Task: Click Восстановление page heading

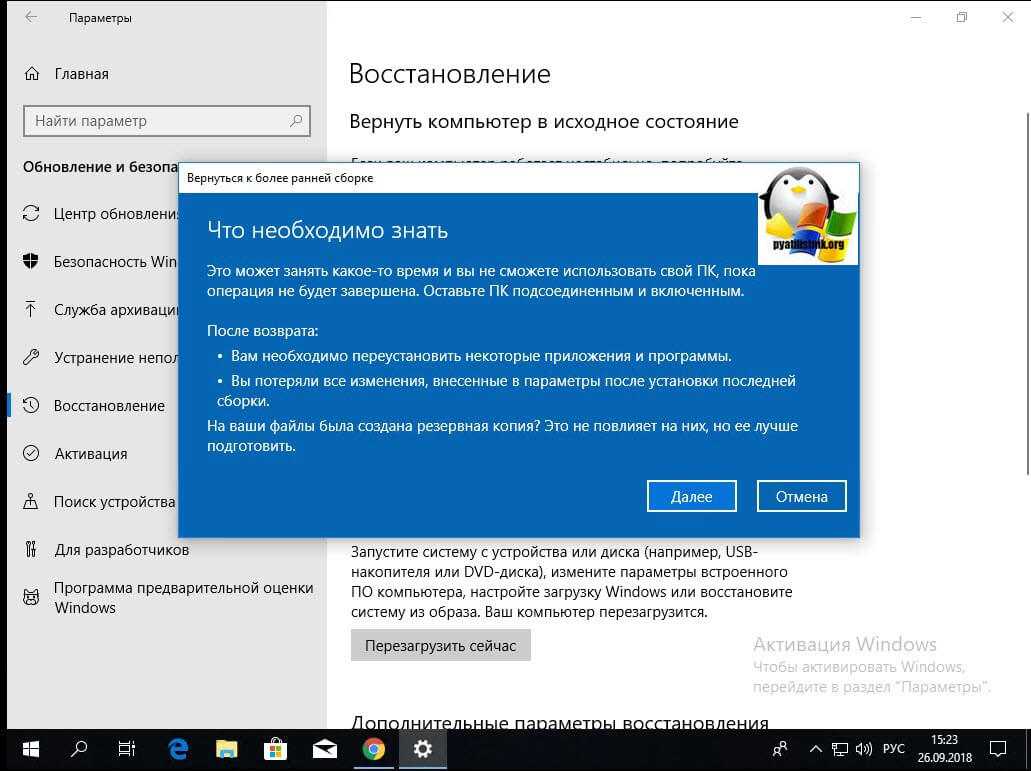Action: [450, 74]
